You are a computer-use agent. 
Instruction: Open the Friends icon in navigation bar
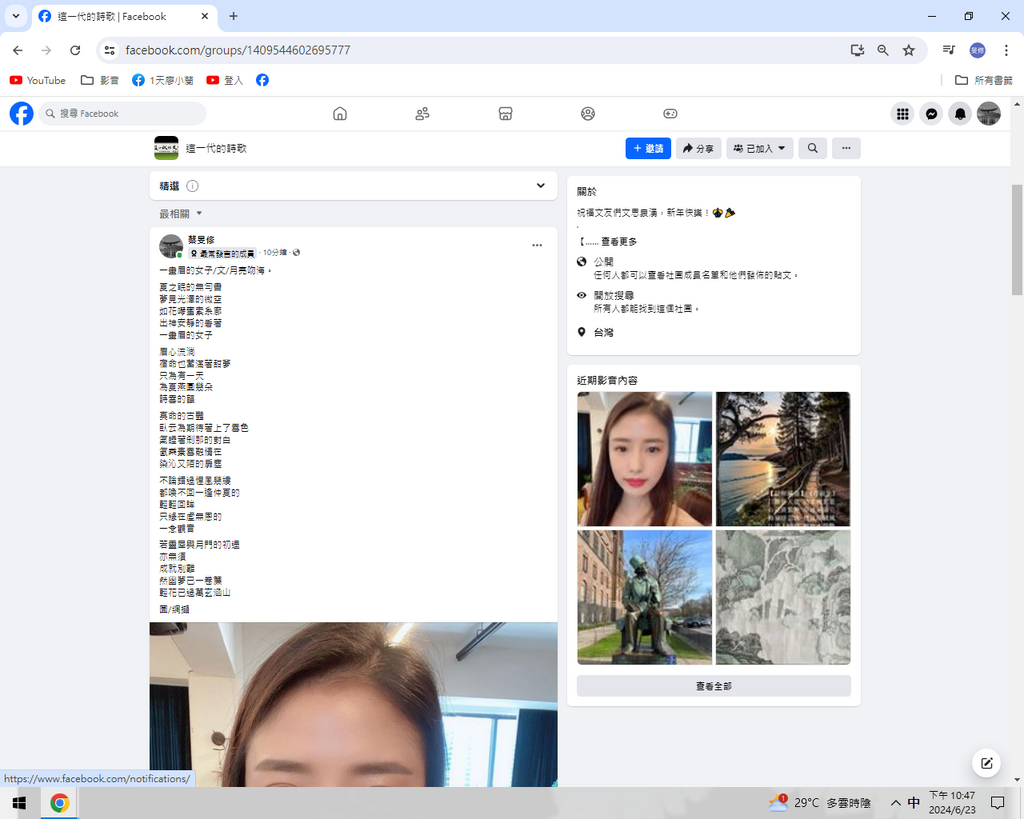click(422, 114)
